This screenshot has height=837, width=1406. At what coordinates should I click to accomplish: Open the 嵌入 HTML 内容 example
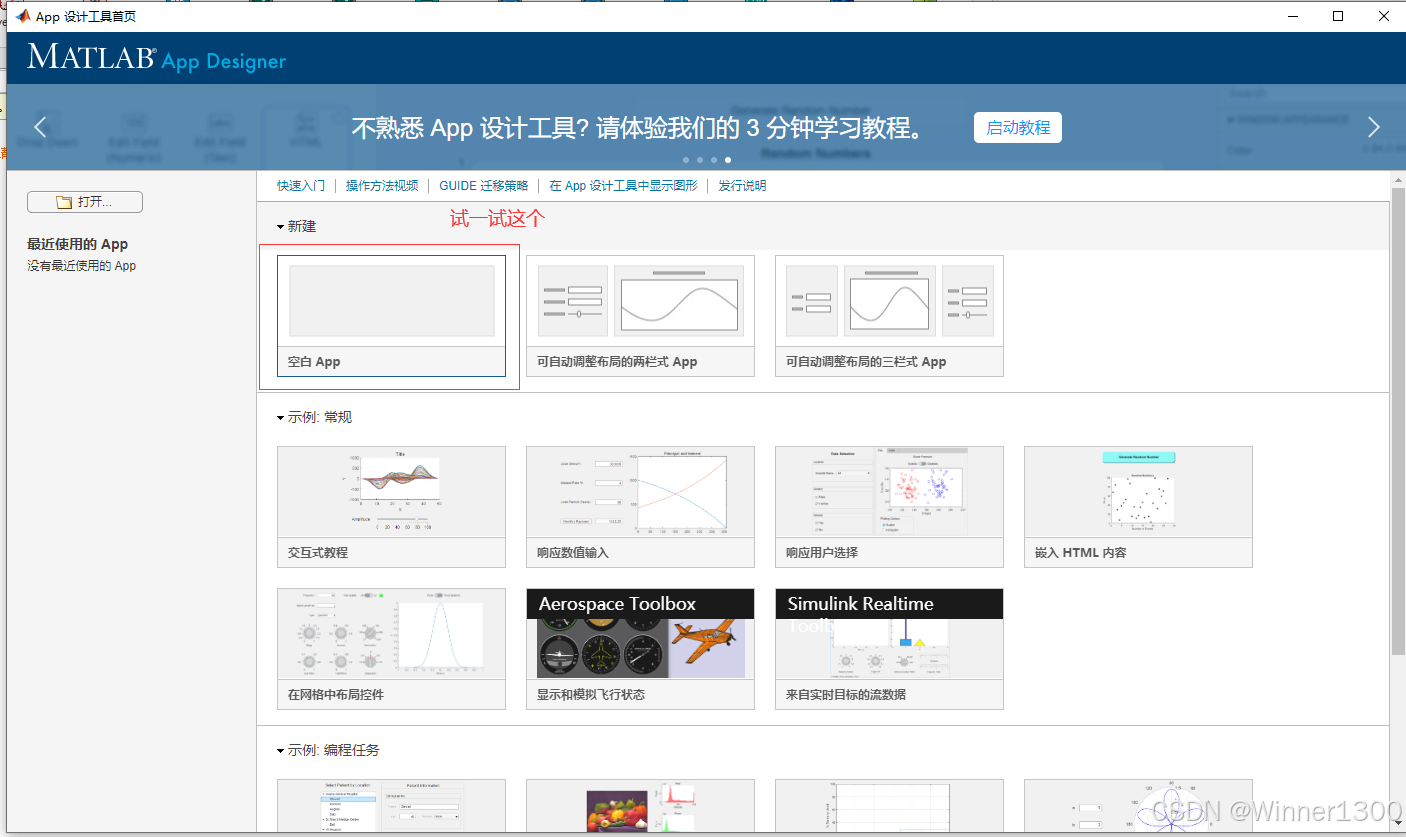[x=1138, y=507]
